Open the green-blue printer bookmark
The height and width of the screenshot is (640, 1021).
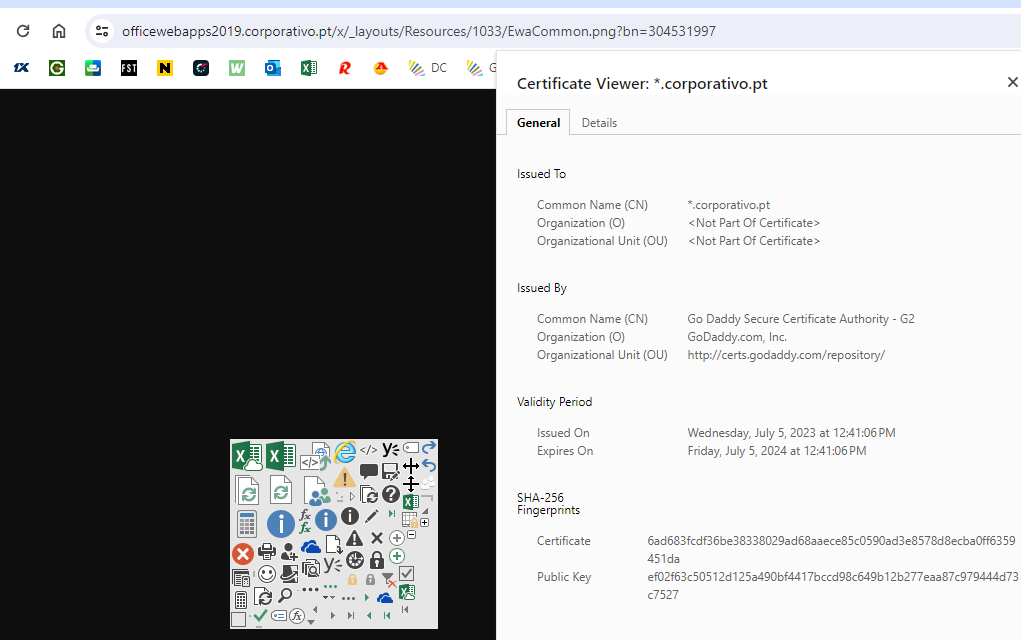93,68
